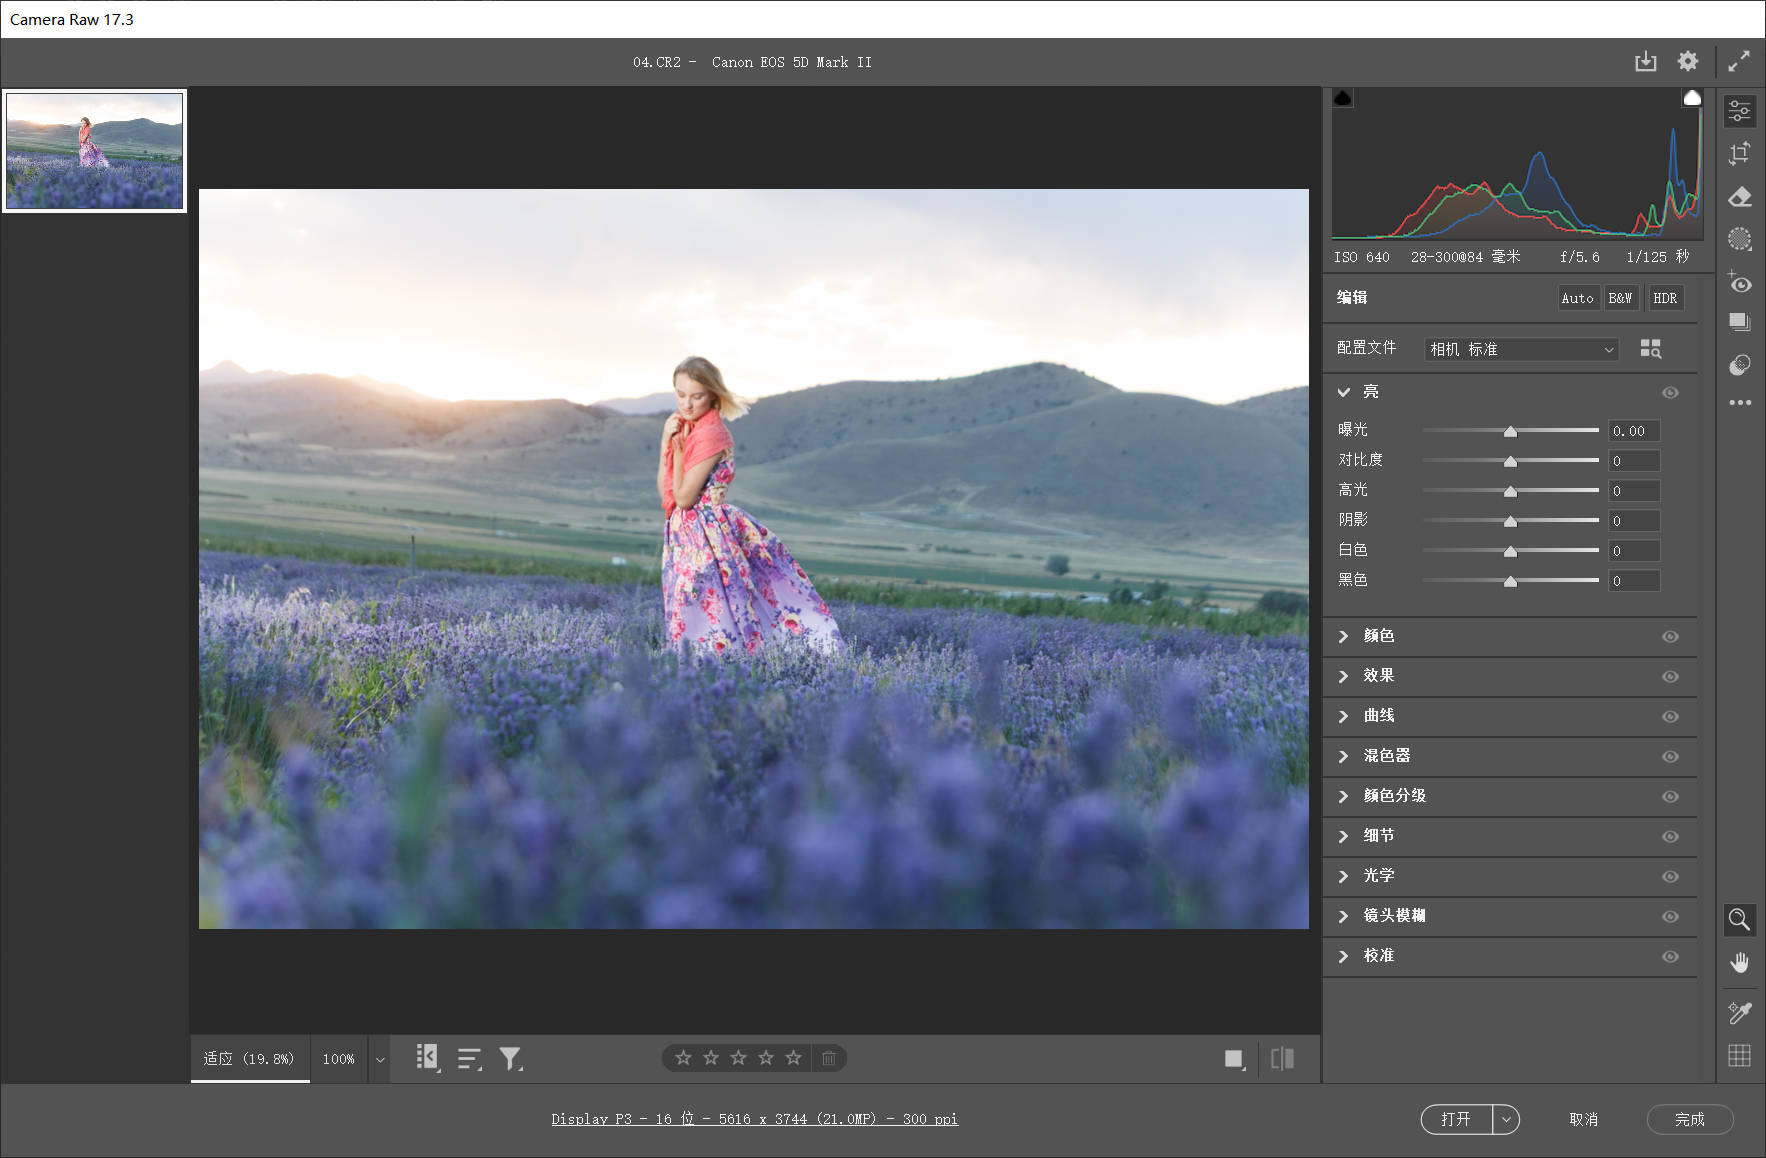The width and height of the screenshot is (1766, 1158).
Task: Open the 打开 button dropdown arrow
Action: (1506, 1119)
